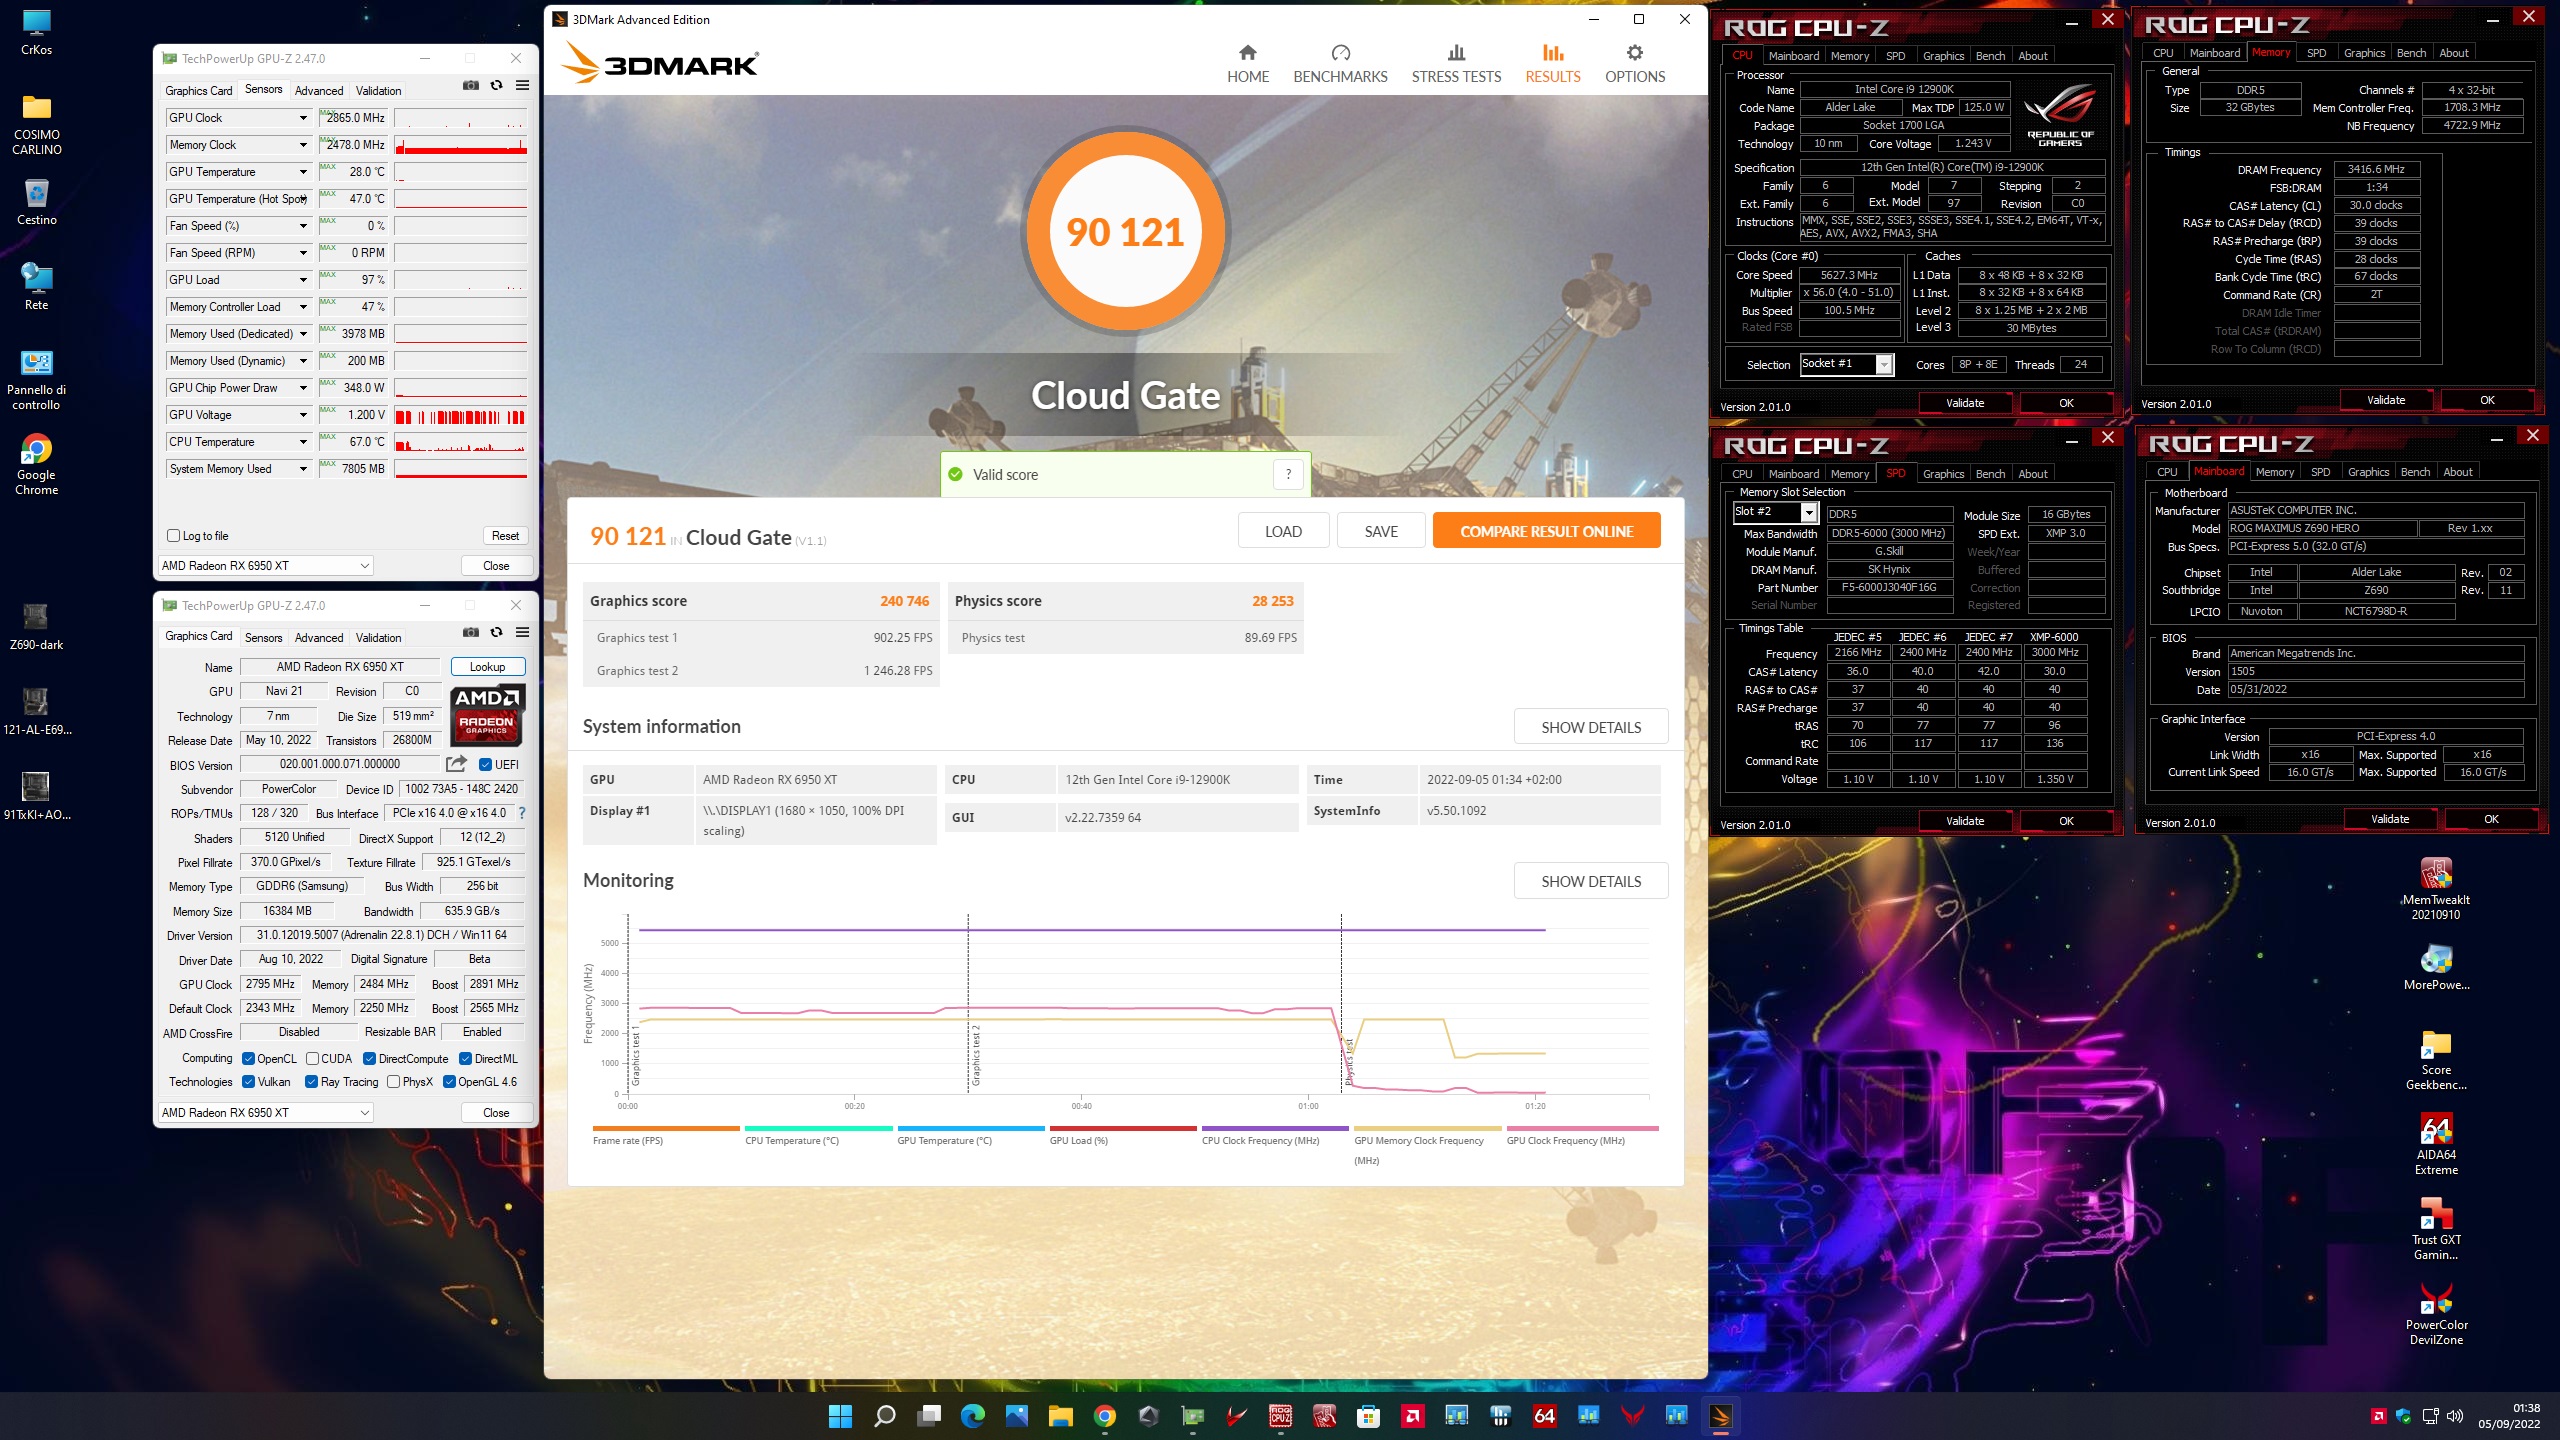Screen dimensions: 2560x1440
Task: Toggle Vulkan checkbox
Action: pyautogui.click(x=248, y=1081)
